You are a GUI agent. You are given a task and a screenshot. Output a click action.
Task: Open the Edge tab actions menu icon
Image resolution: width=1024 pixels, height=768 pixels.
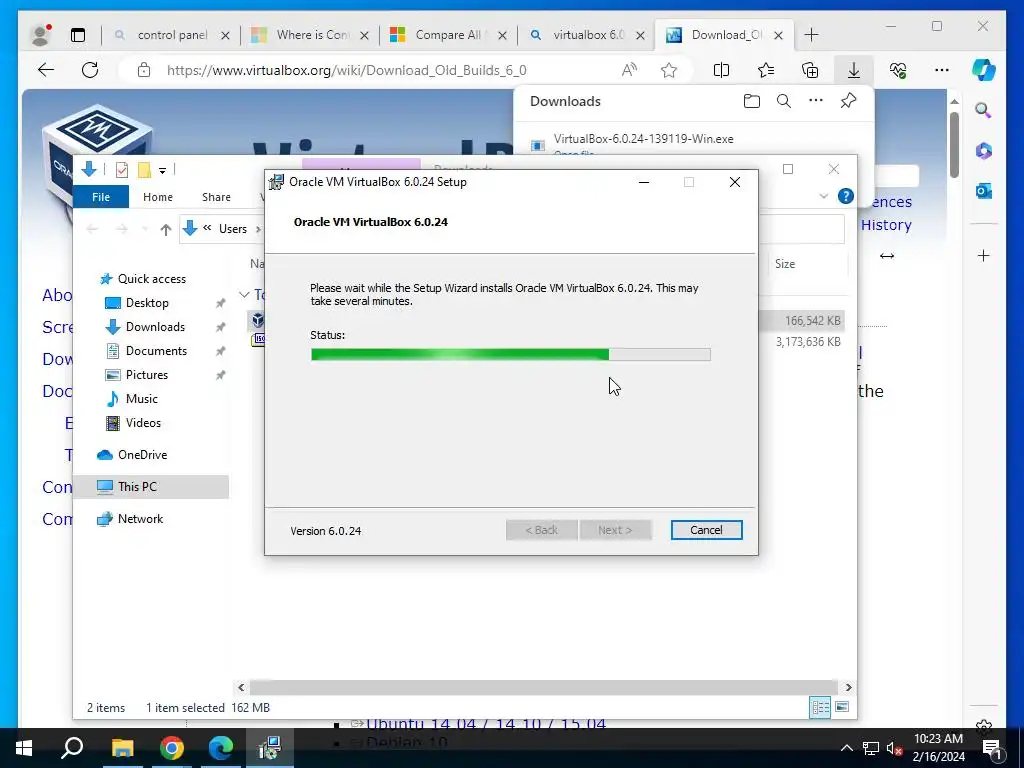78,35
